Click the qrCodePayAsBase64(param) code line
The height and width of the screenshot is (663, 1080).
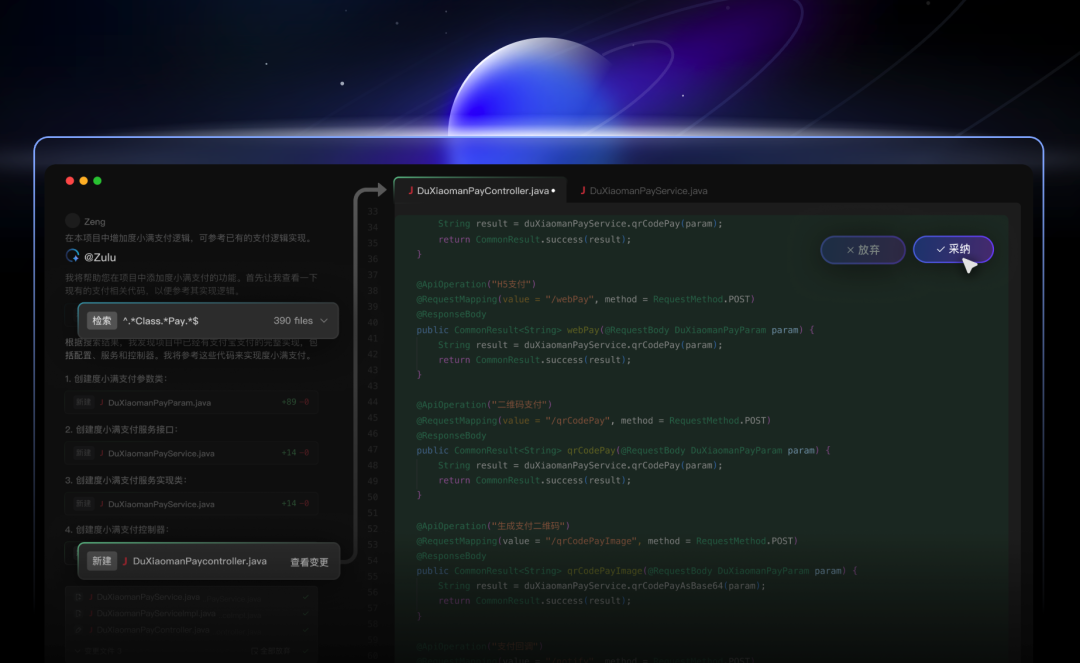click(601, 586)
